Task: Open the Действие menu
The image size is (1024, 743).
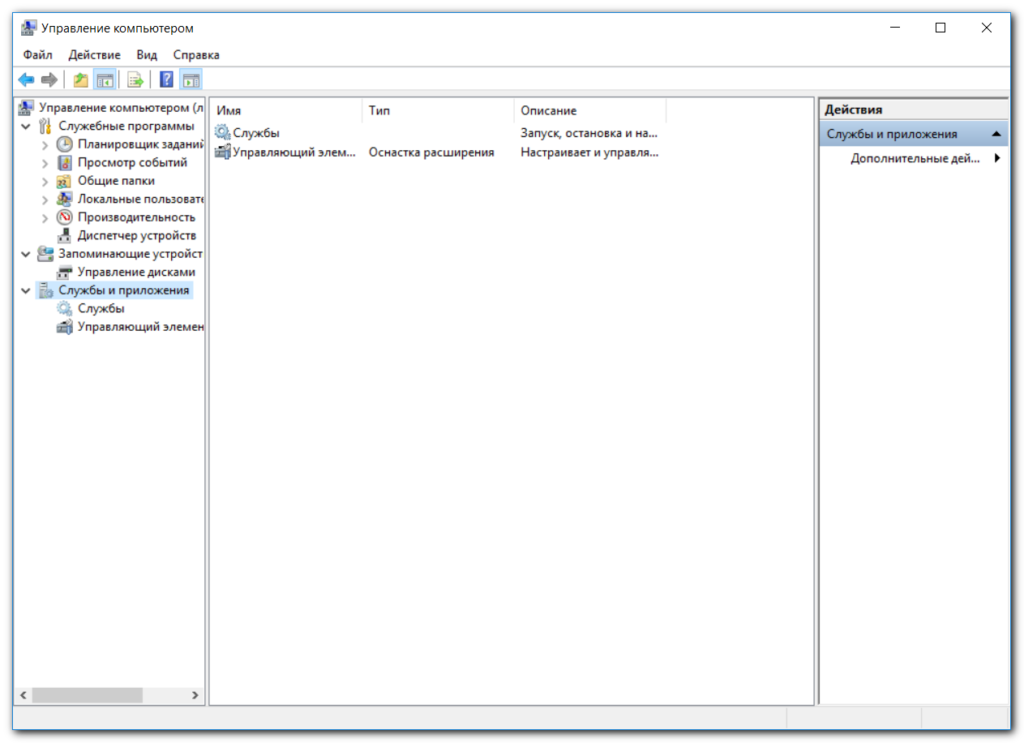Action: point(94,55)
